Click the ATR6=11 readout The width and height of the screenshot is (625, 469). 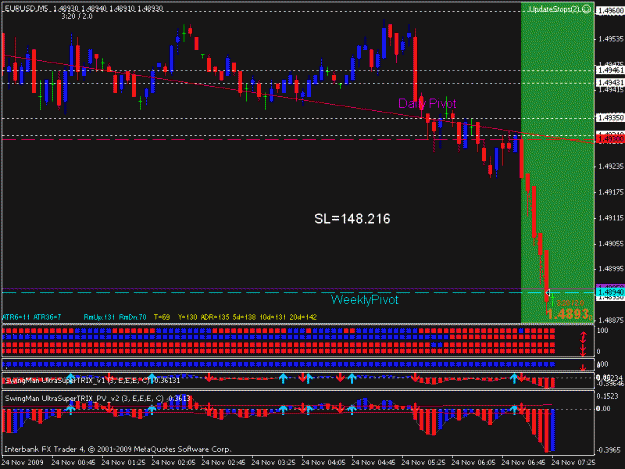[x=16, y=317]
